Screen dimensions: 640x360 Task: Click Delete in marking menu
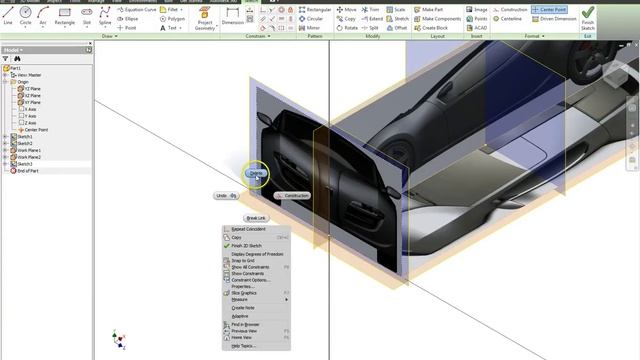point(256,173)
